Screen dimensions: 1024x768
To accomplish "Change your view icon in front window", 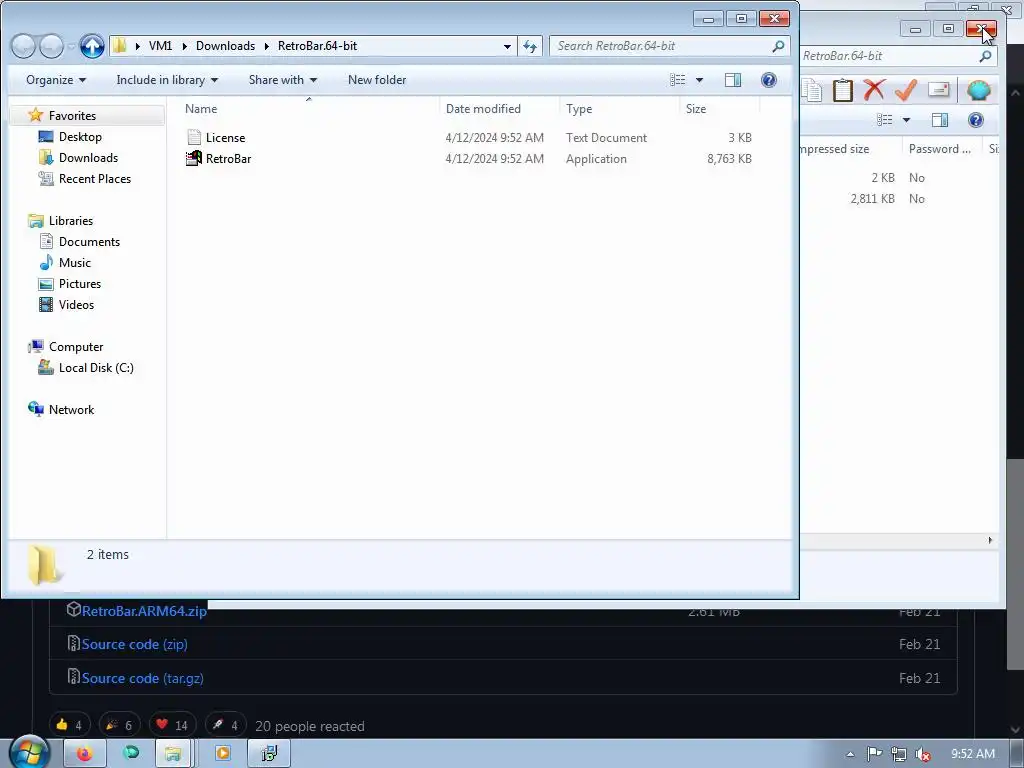I will click(678, 80).
